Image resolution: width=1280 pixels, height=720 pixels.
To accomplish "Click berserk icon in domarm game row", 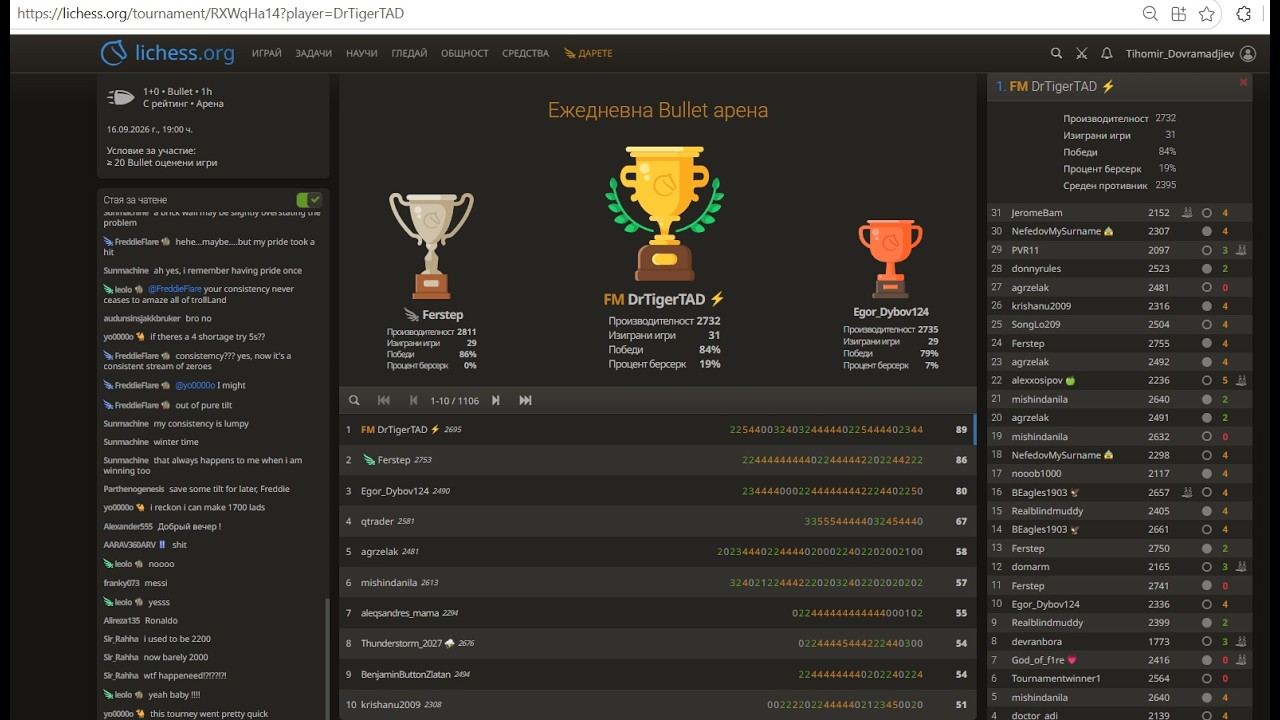I will [x=1241, y=567].
